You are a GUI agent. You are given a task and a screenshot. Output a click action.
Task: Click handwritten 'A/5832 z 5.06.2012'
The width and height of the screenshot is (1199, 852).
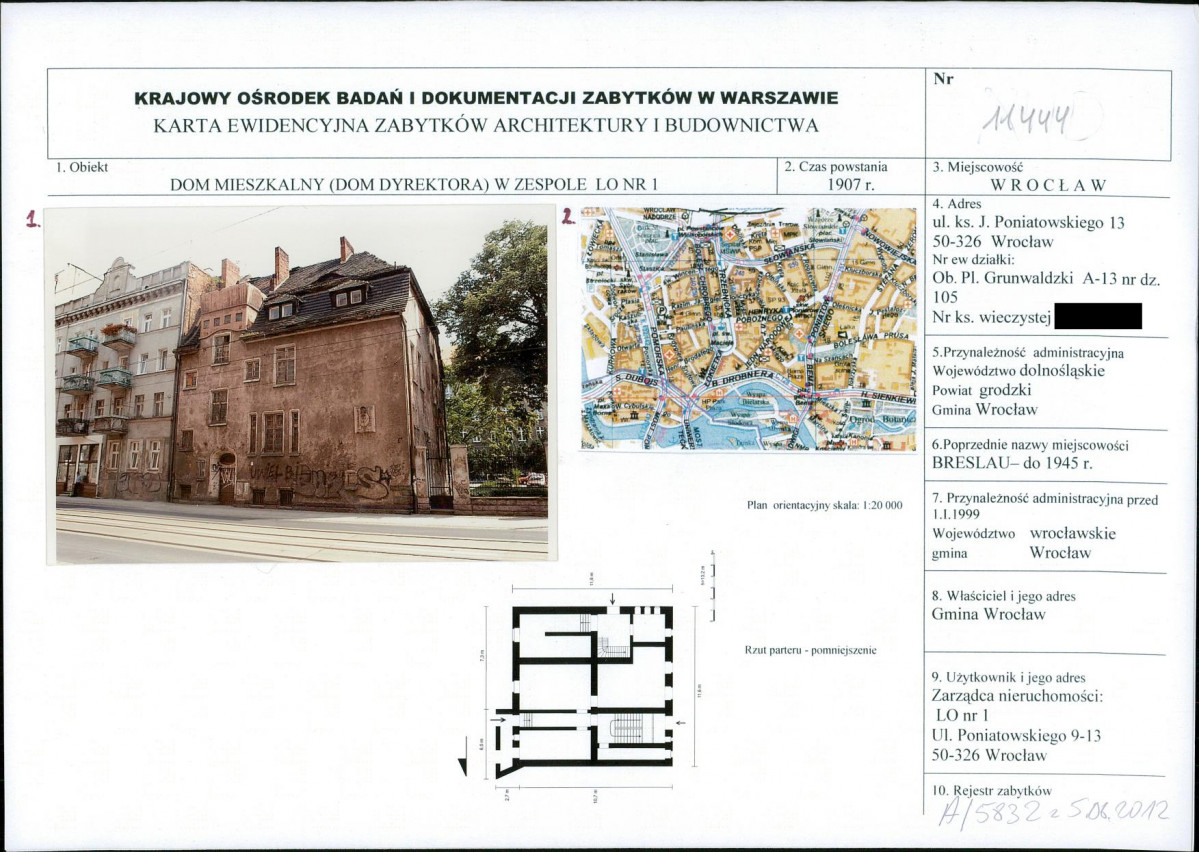pos(1053,811)
